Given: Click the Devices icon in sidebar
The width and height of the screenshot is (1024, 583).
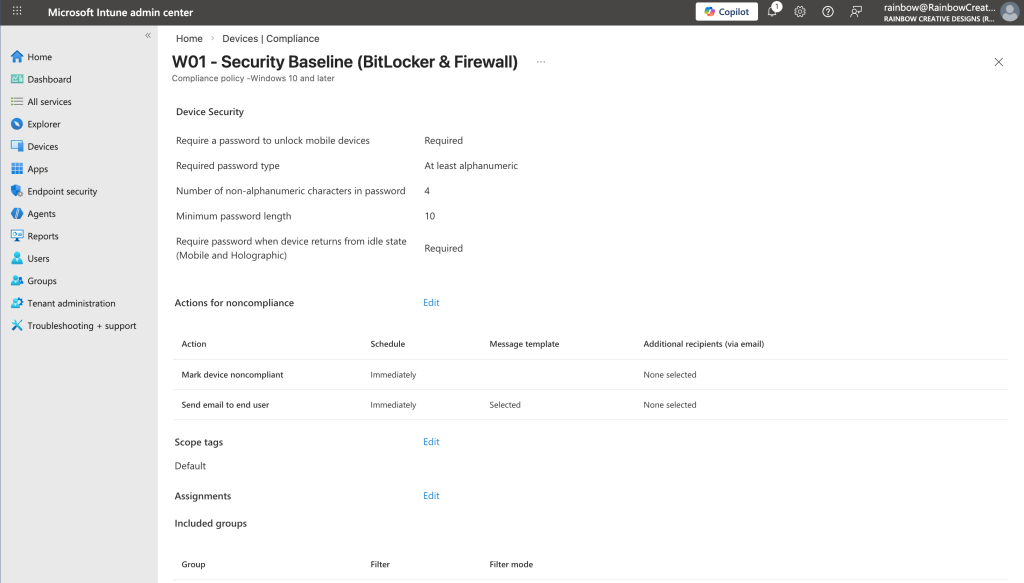Looking at the screenshot, I should pyautogui.click(x=17, y=147).
